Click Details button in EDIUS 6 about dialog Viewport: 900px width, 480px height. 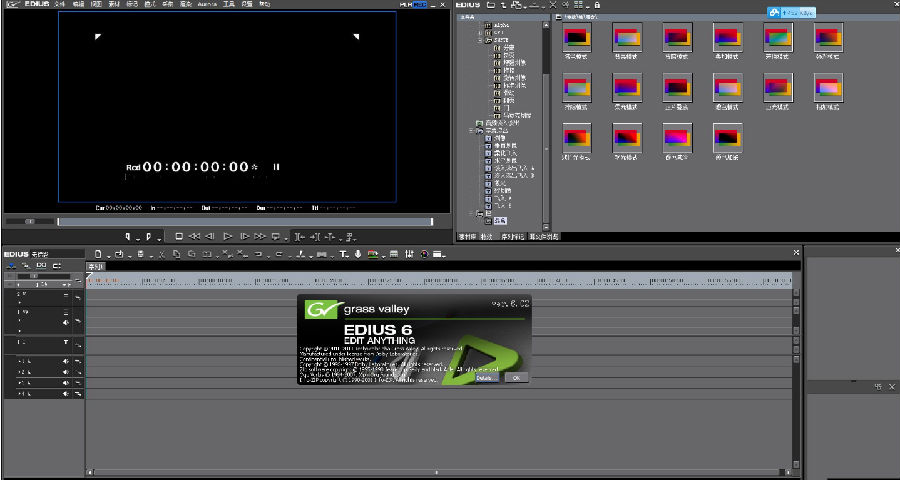tap(487, 378)
